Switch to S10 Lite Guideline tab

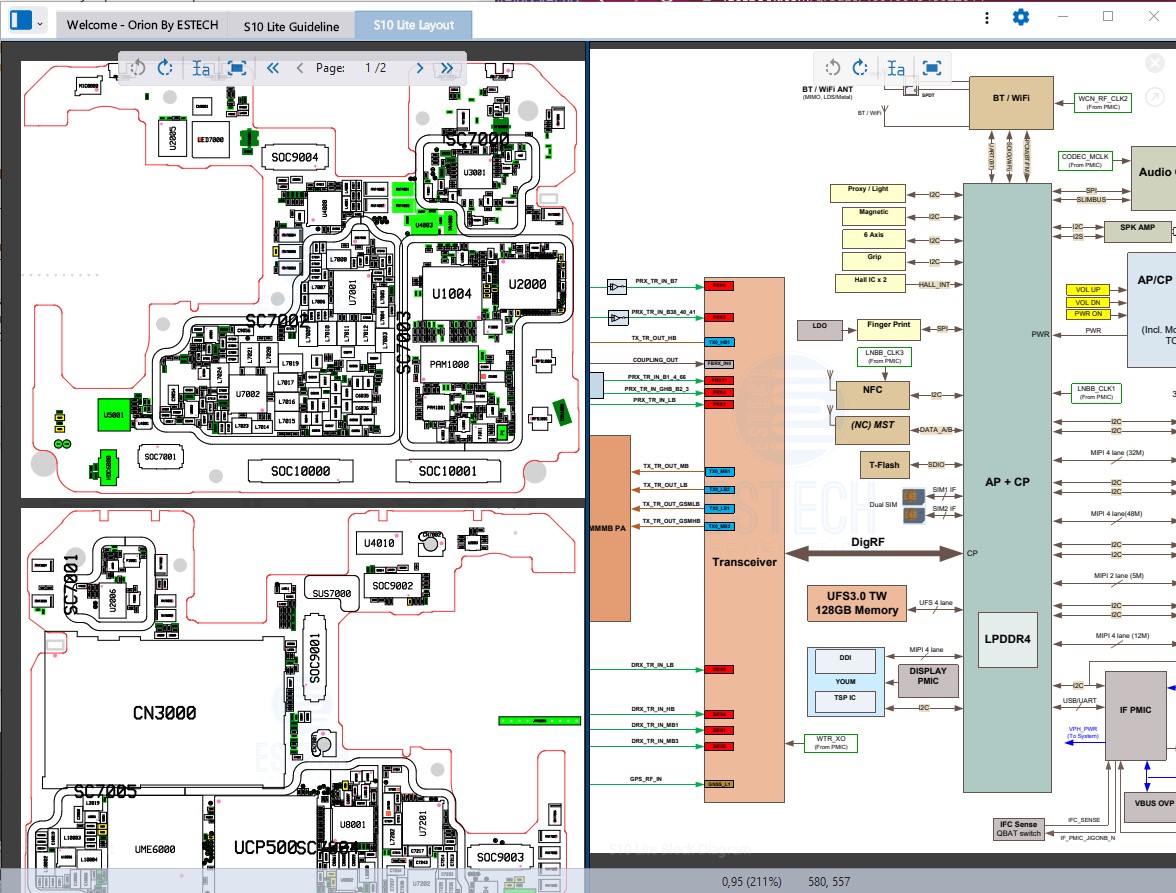pos(291,26)
